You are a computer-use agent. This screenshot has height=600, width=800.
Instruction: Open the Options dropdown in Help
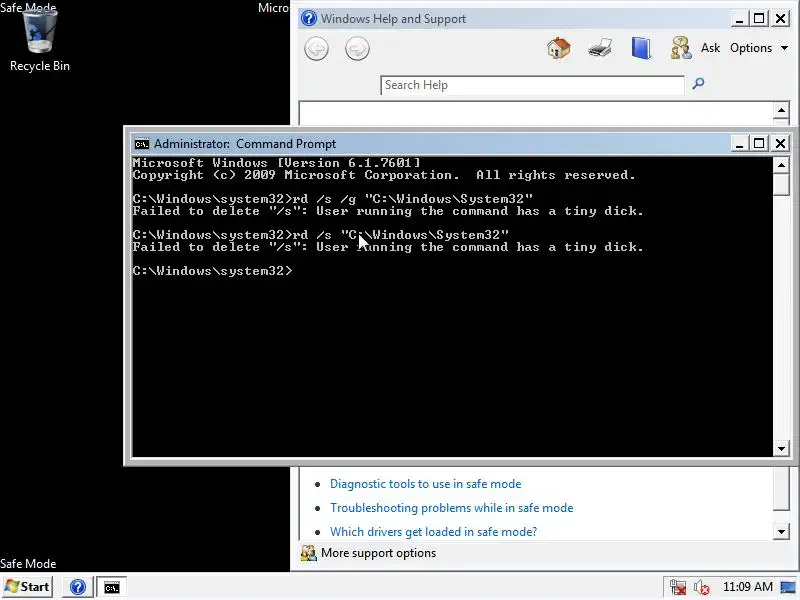(x=759, y=48)
